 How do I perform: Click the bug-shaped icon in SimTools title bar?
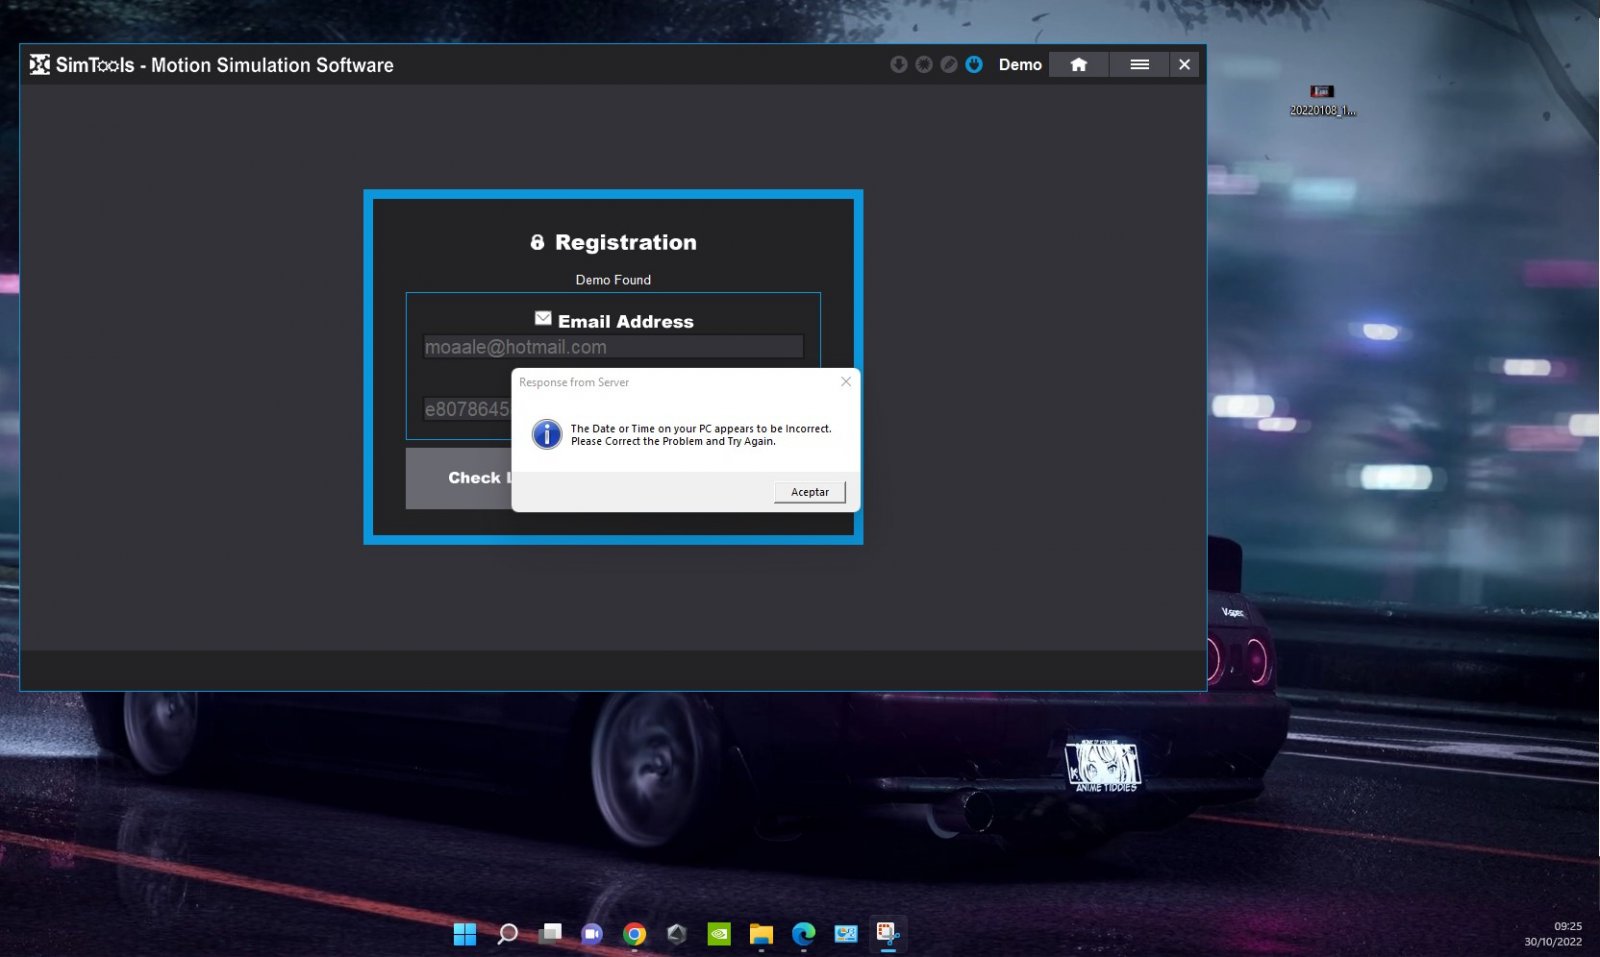pos(924,64)
